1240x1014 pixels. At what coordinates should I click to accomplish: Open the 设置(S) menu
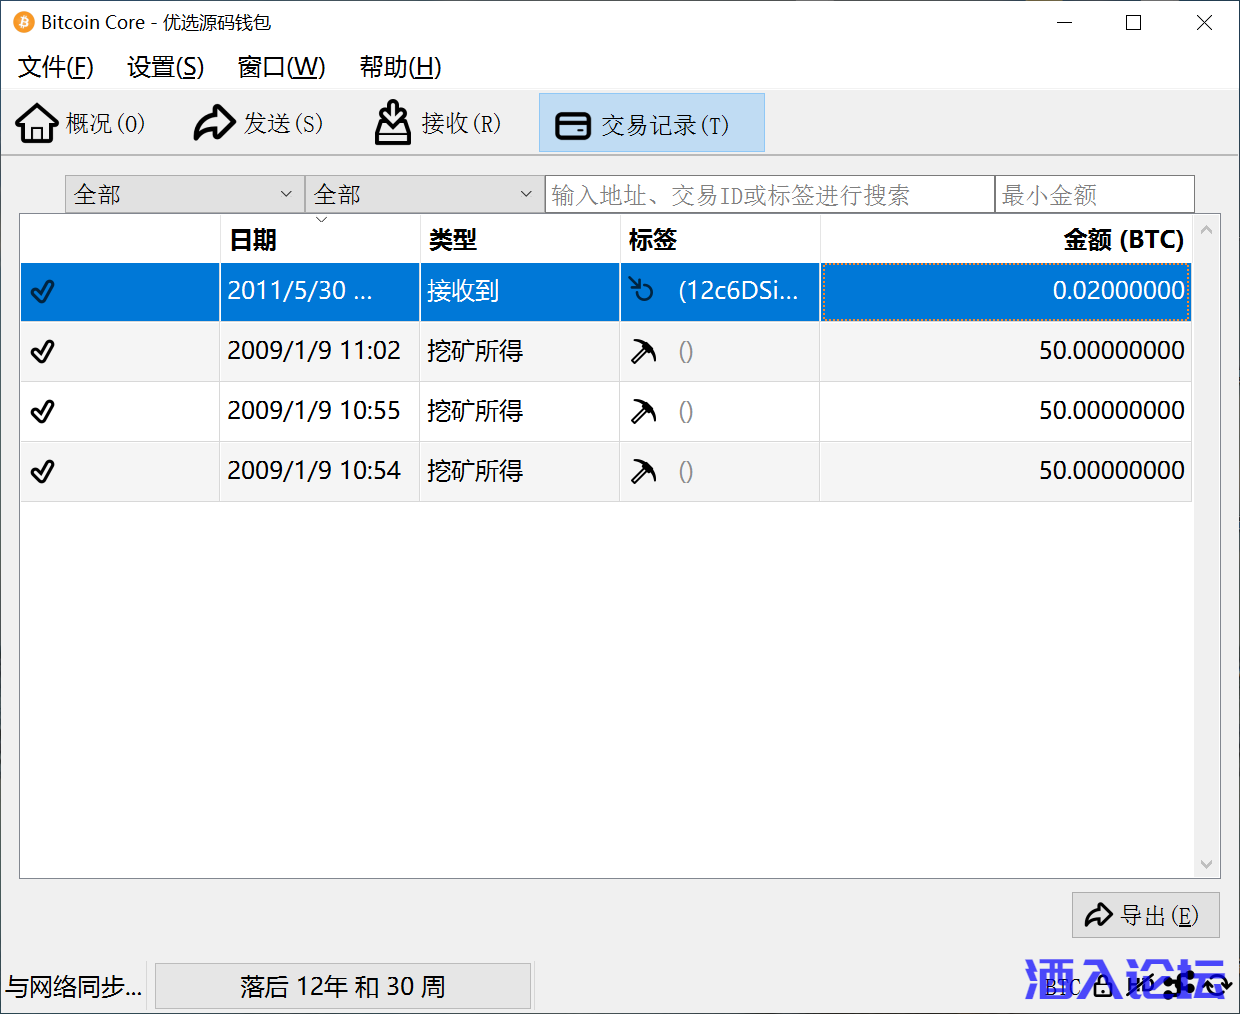(x=165, y=67)
